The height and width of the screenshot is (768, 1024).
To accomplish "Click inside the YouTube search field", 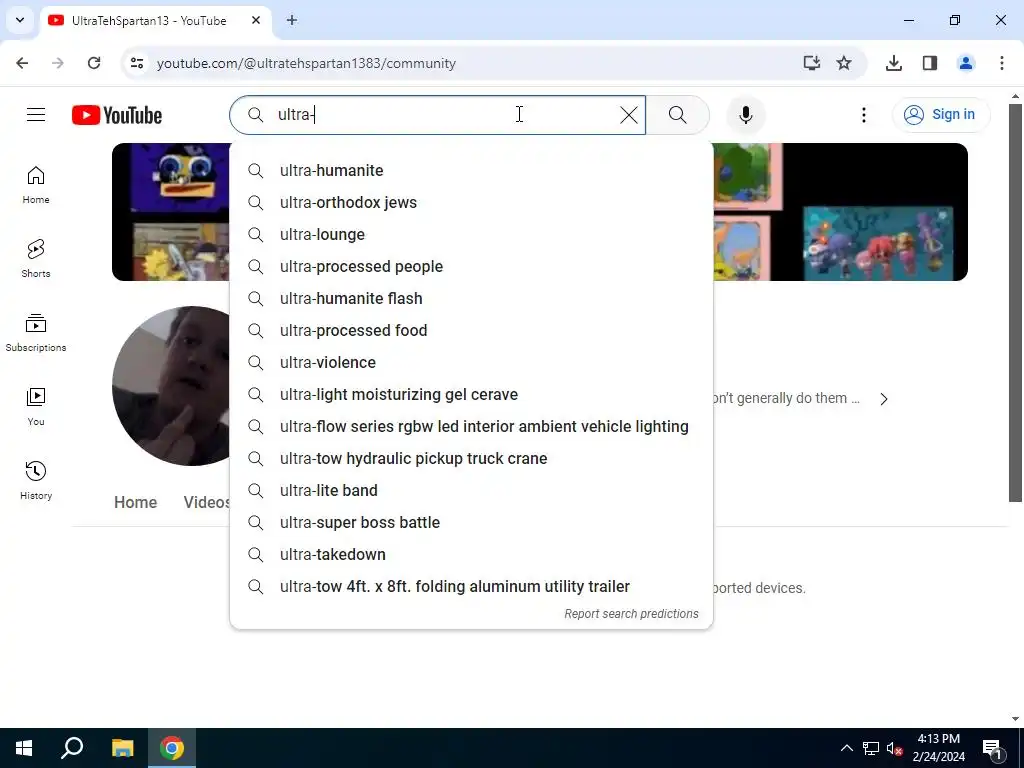I will point(438,115).
